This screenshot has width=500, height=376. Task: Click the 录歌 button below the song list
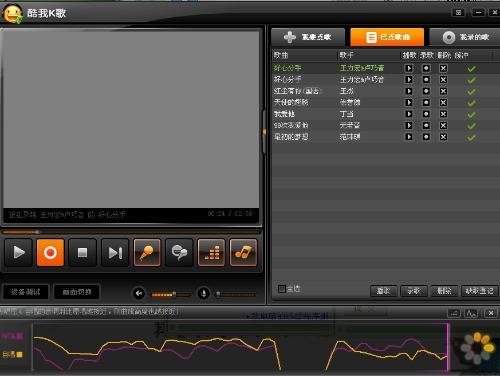coord(414,291)
